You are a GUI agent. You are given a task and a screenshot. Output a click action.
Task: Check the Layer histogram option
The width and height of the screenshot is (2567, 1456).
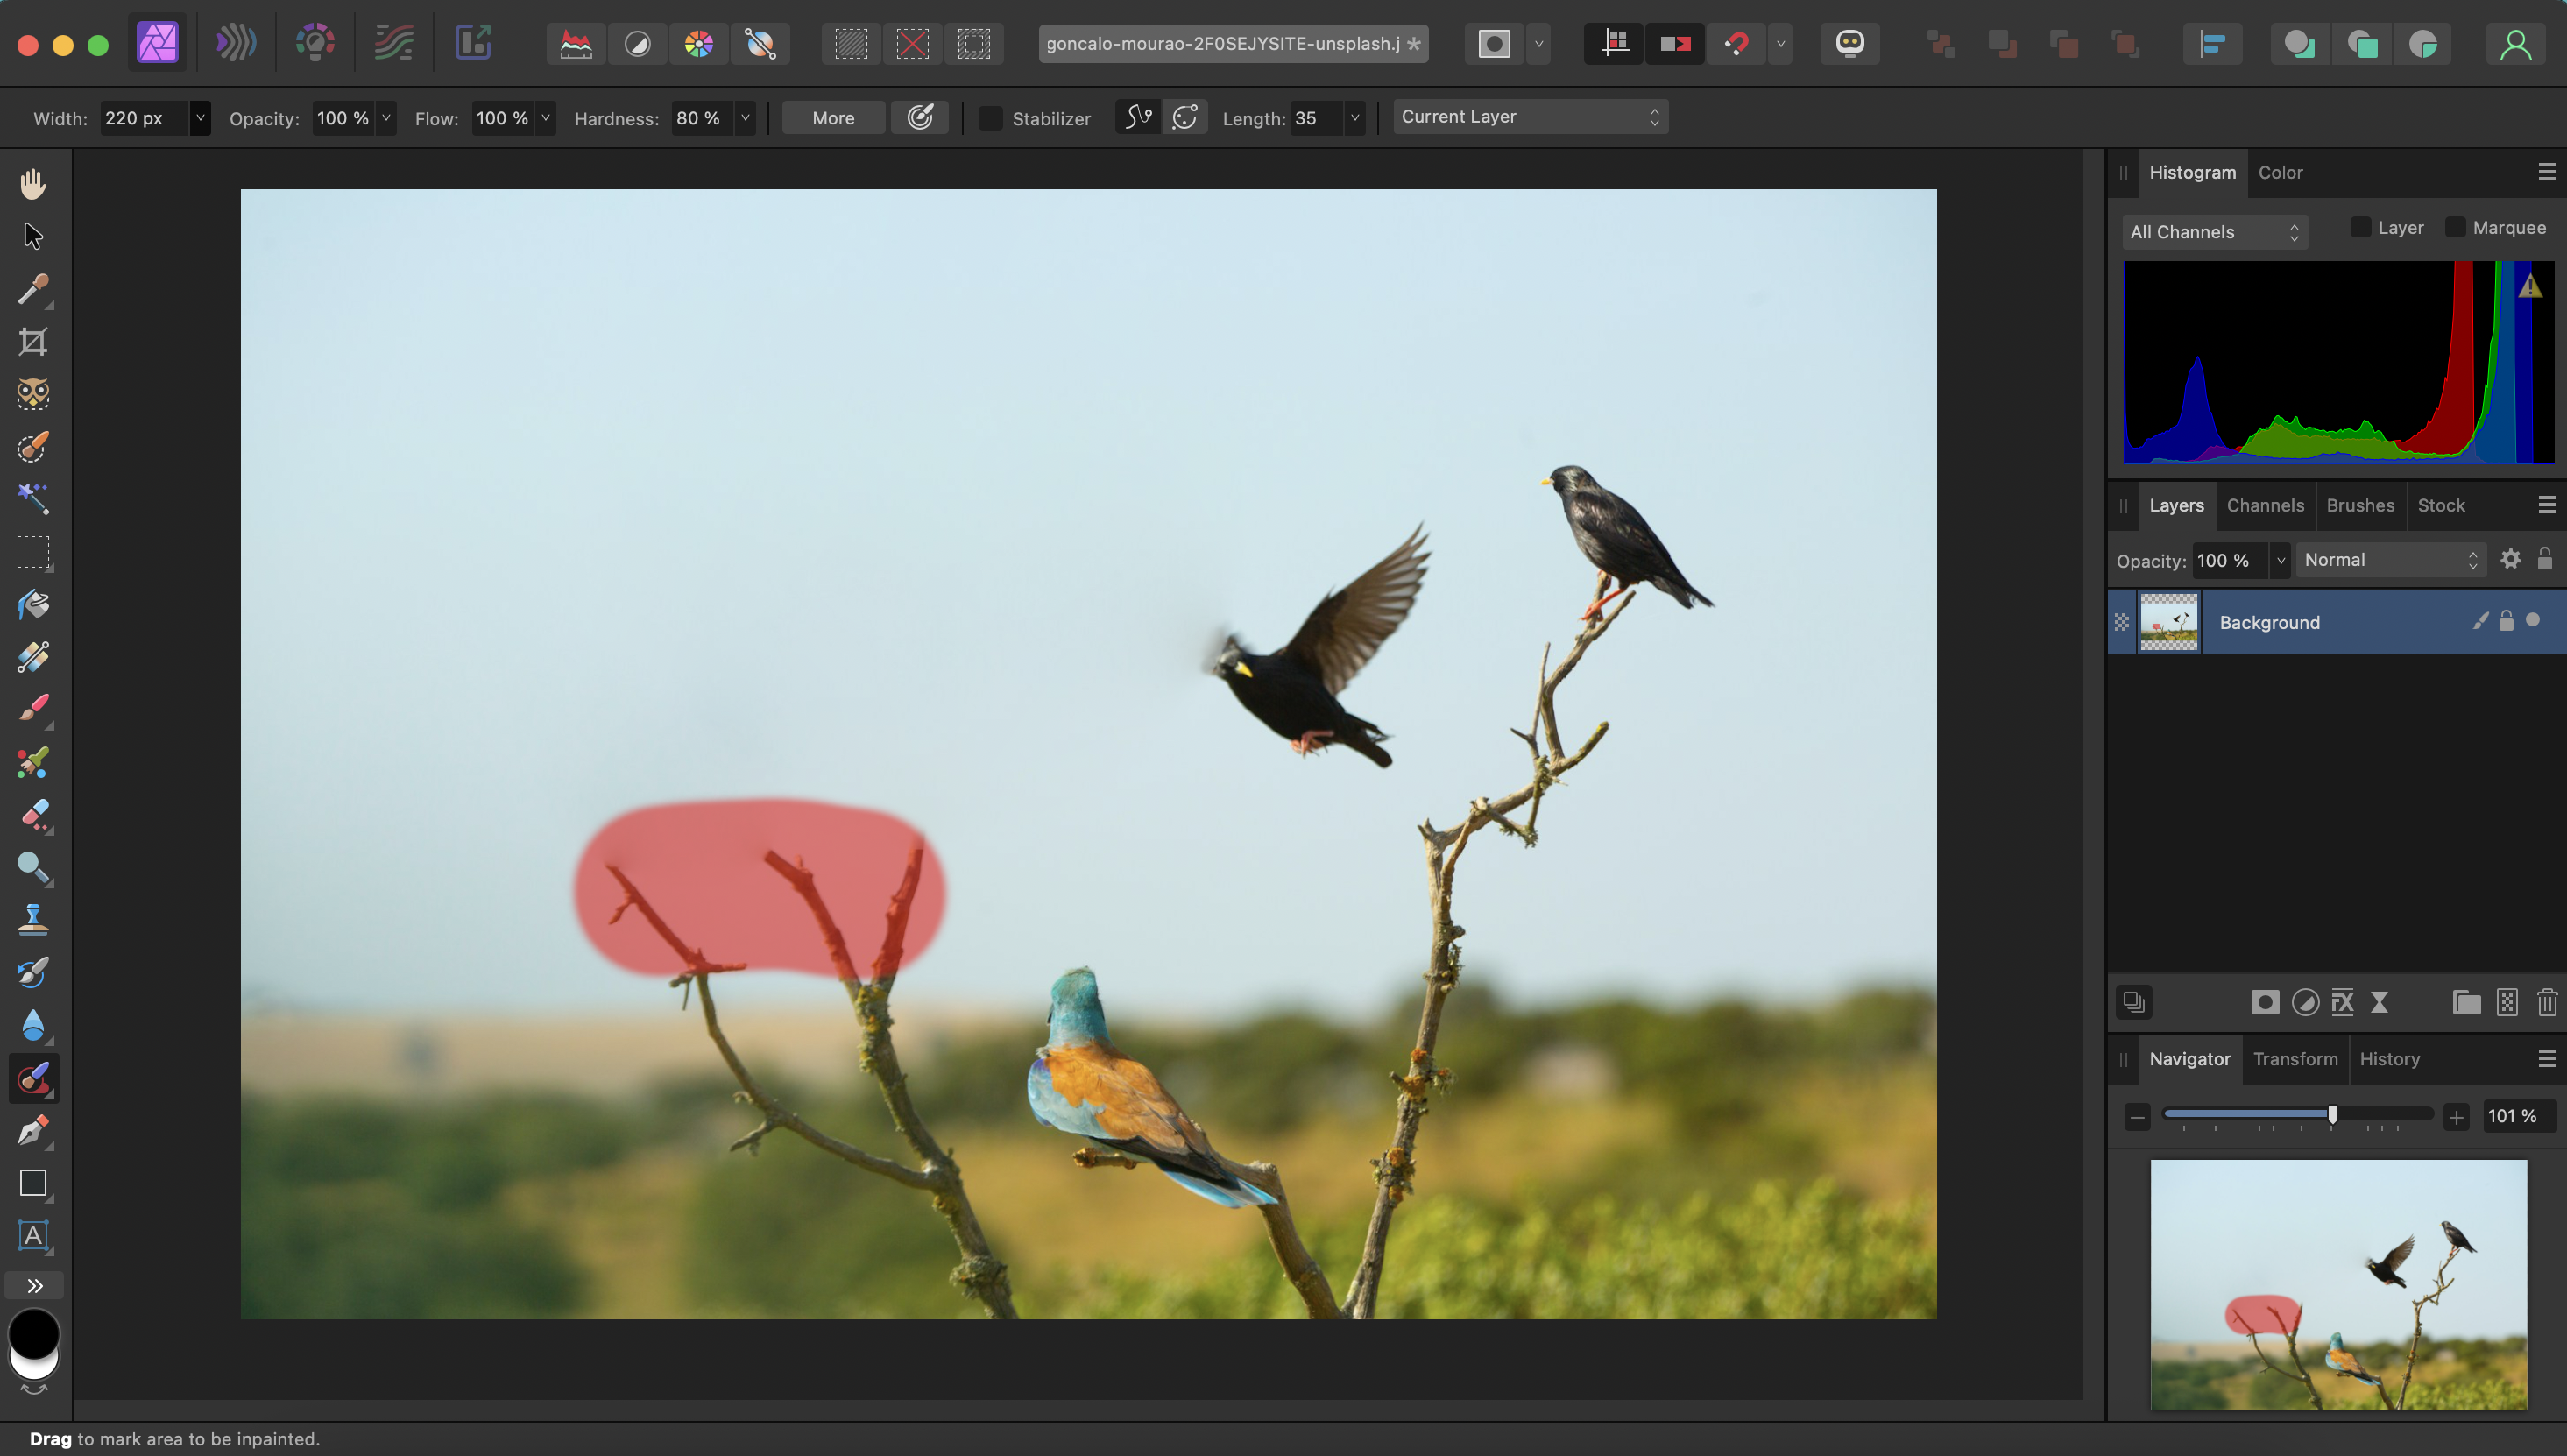tap(2360, 228)
